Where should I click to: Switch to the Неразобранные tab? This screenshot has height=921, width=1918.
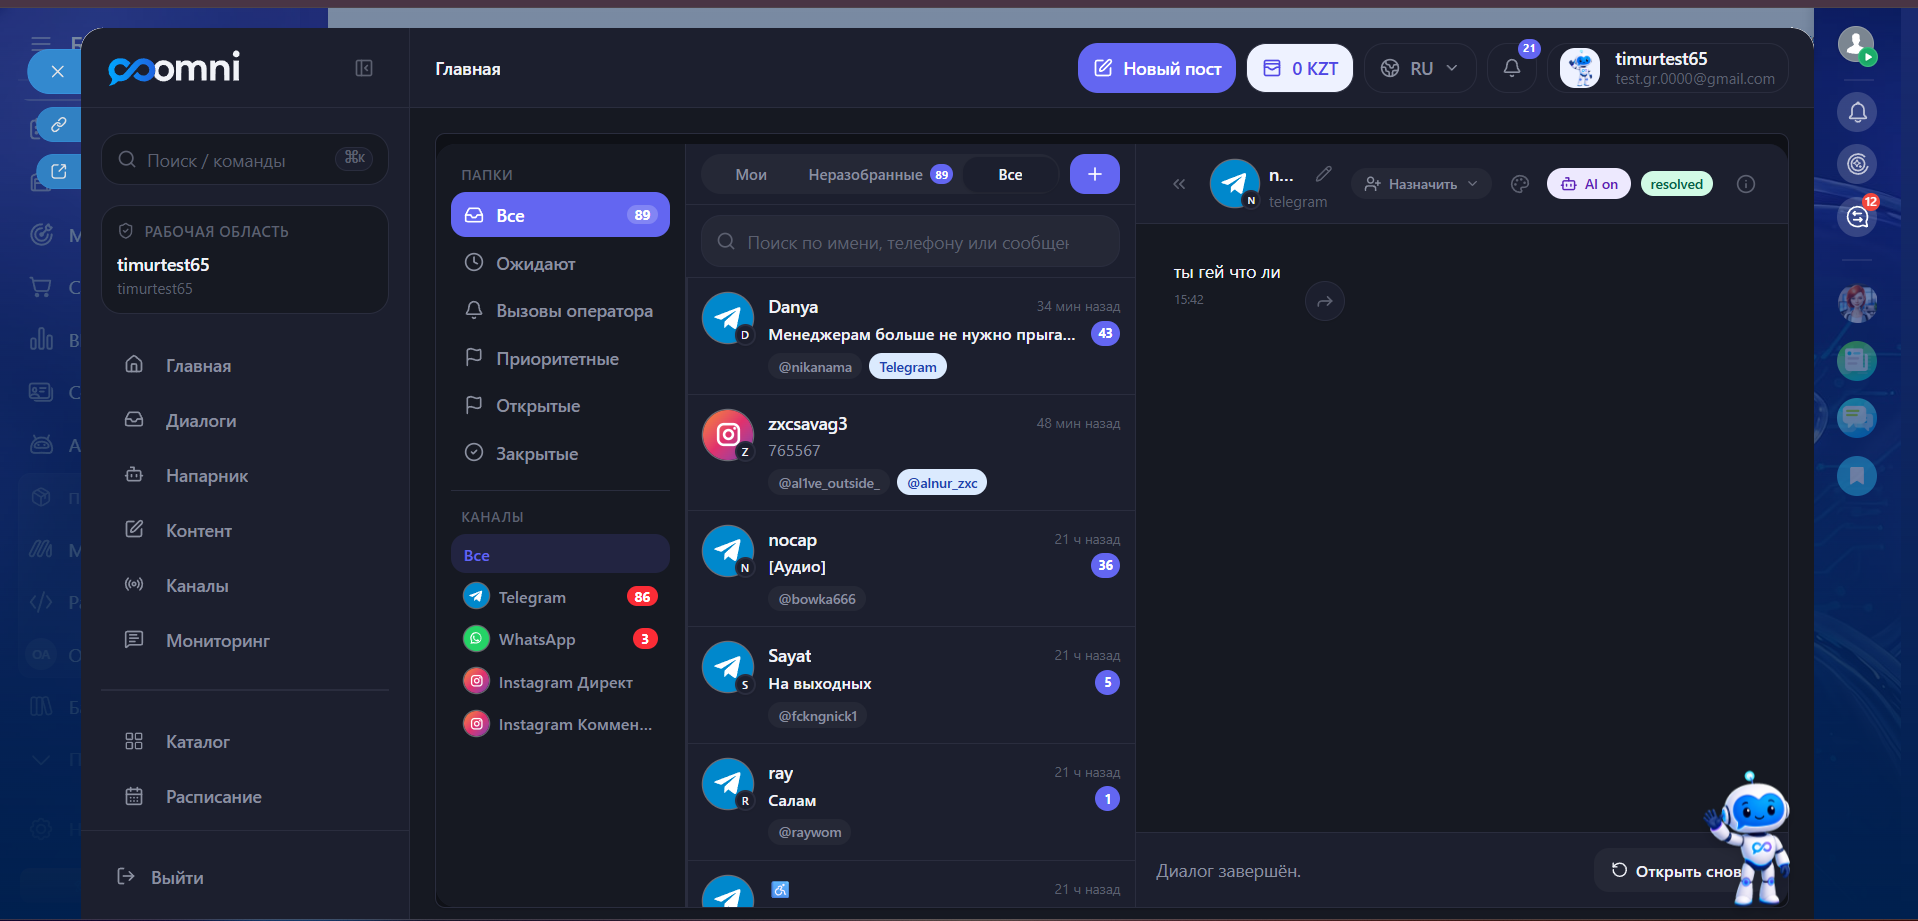pyautogui.click(x=880, y=174)
